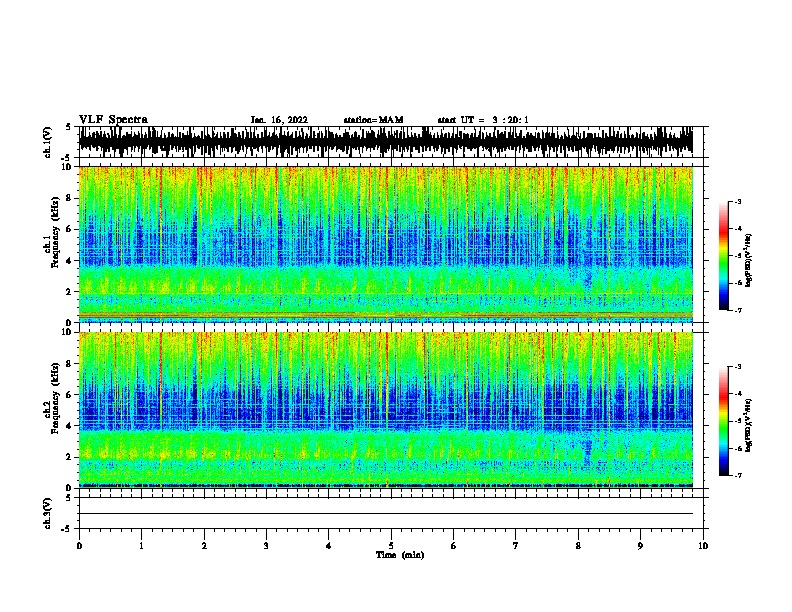
Task: Click the "2" tick on the time axis
Action: click(204, 546)
